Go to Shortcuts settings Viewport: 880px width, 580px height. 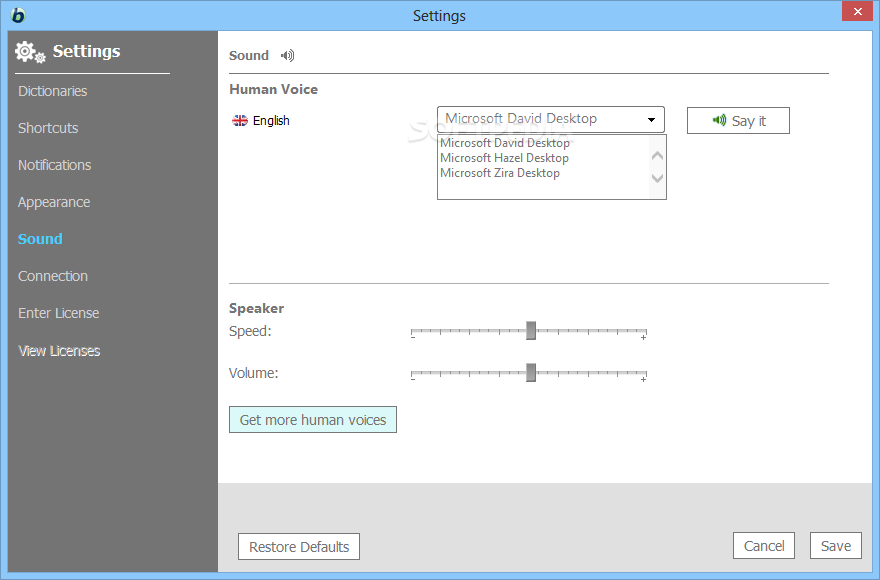pyautogui.click(x=48, y=128)
